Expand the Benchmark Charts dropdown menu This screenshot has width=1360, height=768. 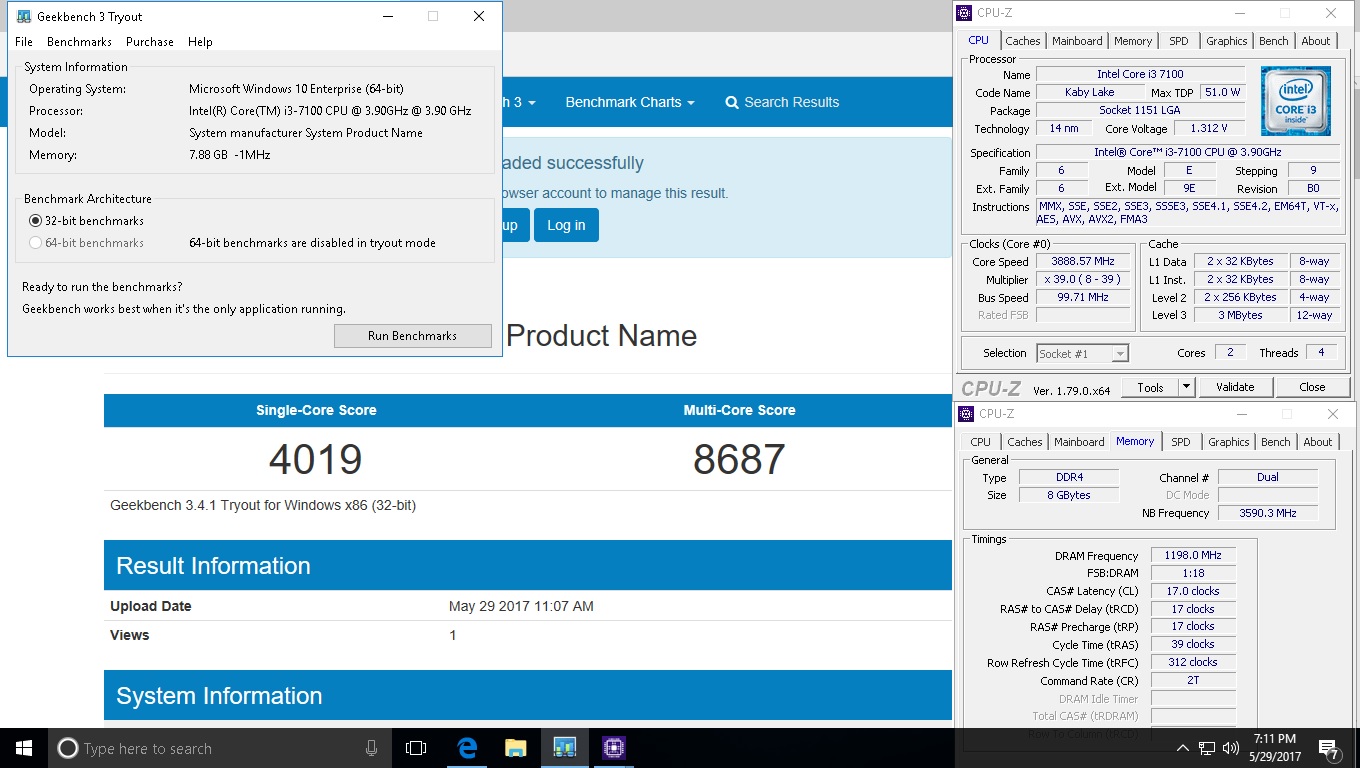coord(630,102)
